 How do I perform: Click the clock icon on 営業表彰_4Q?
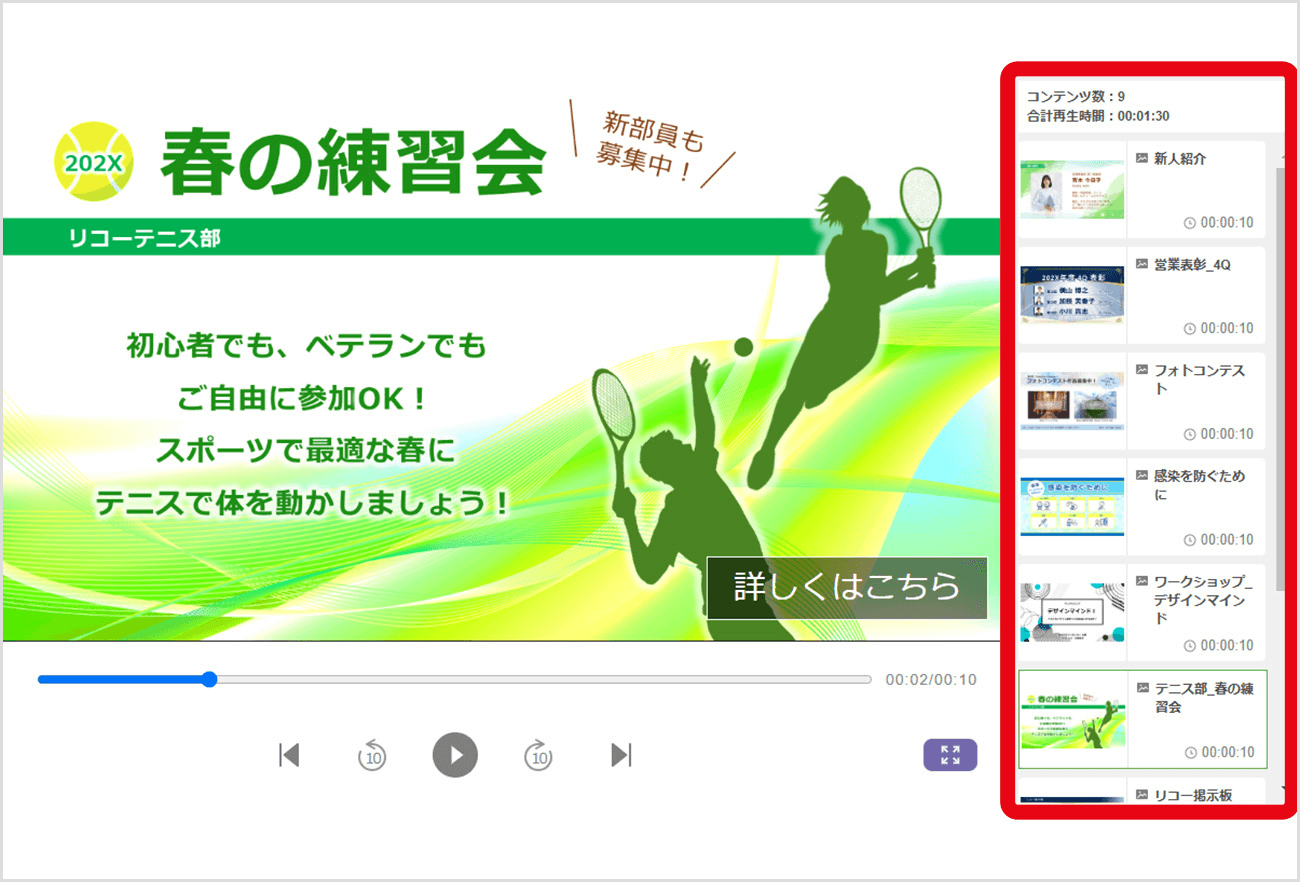click(1189, 328)
